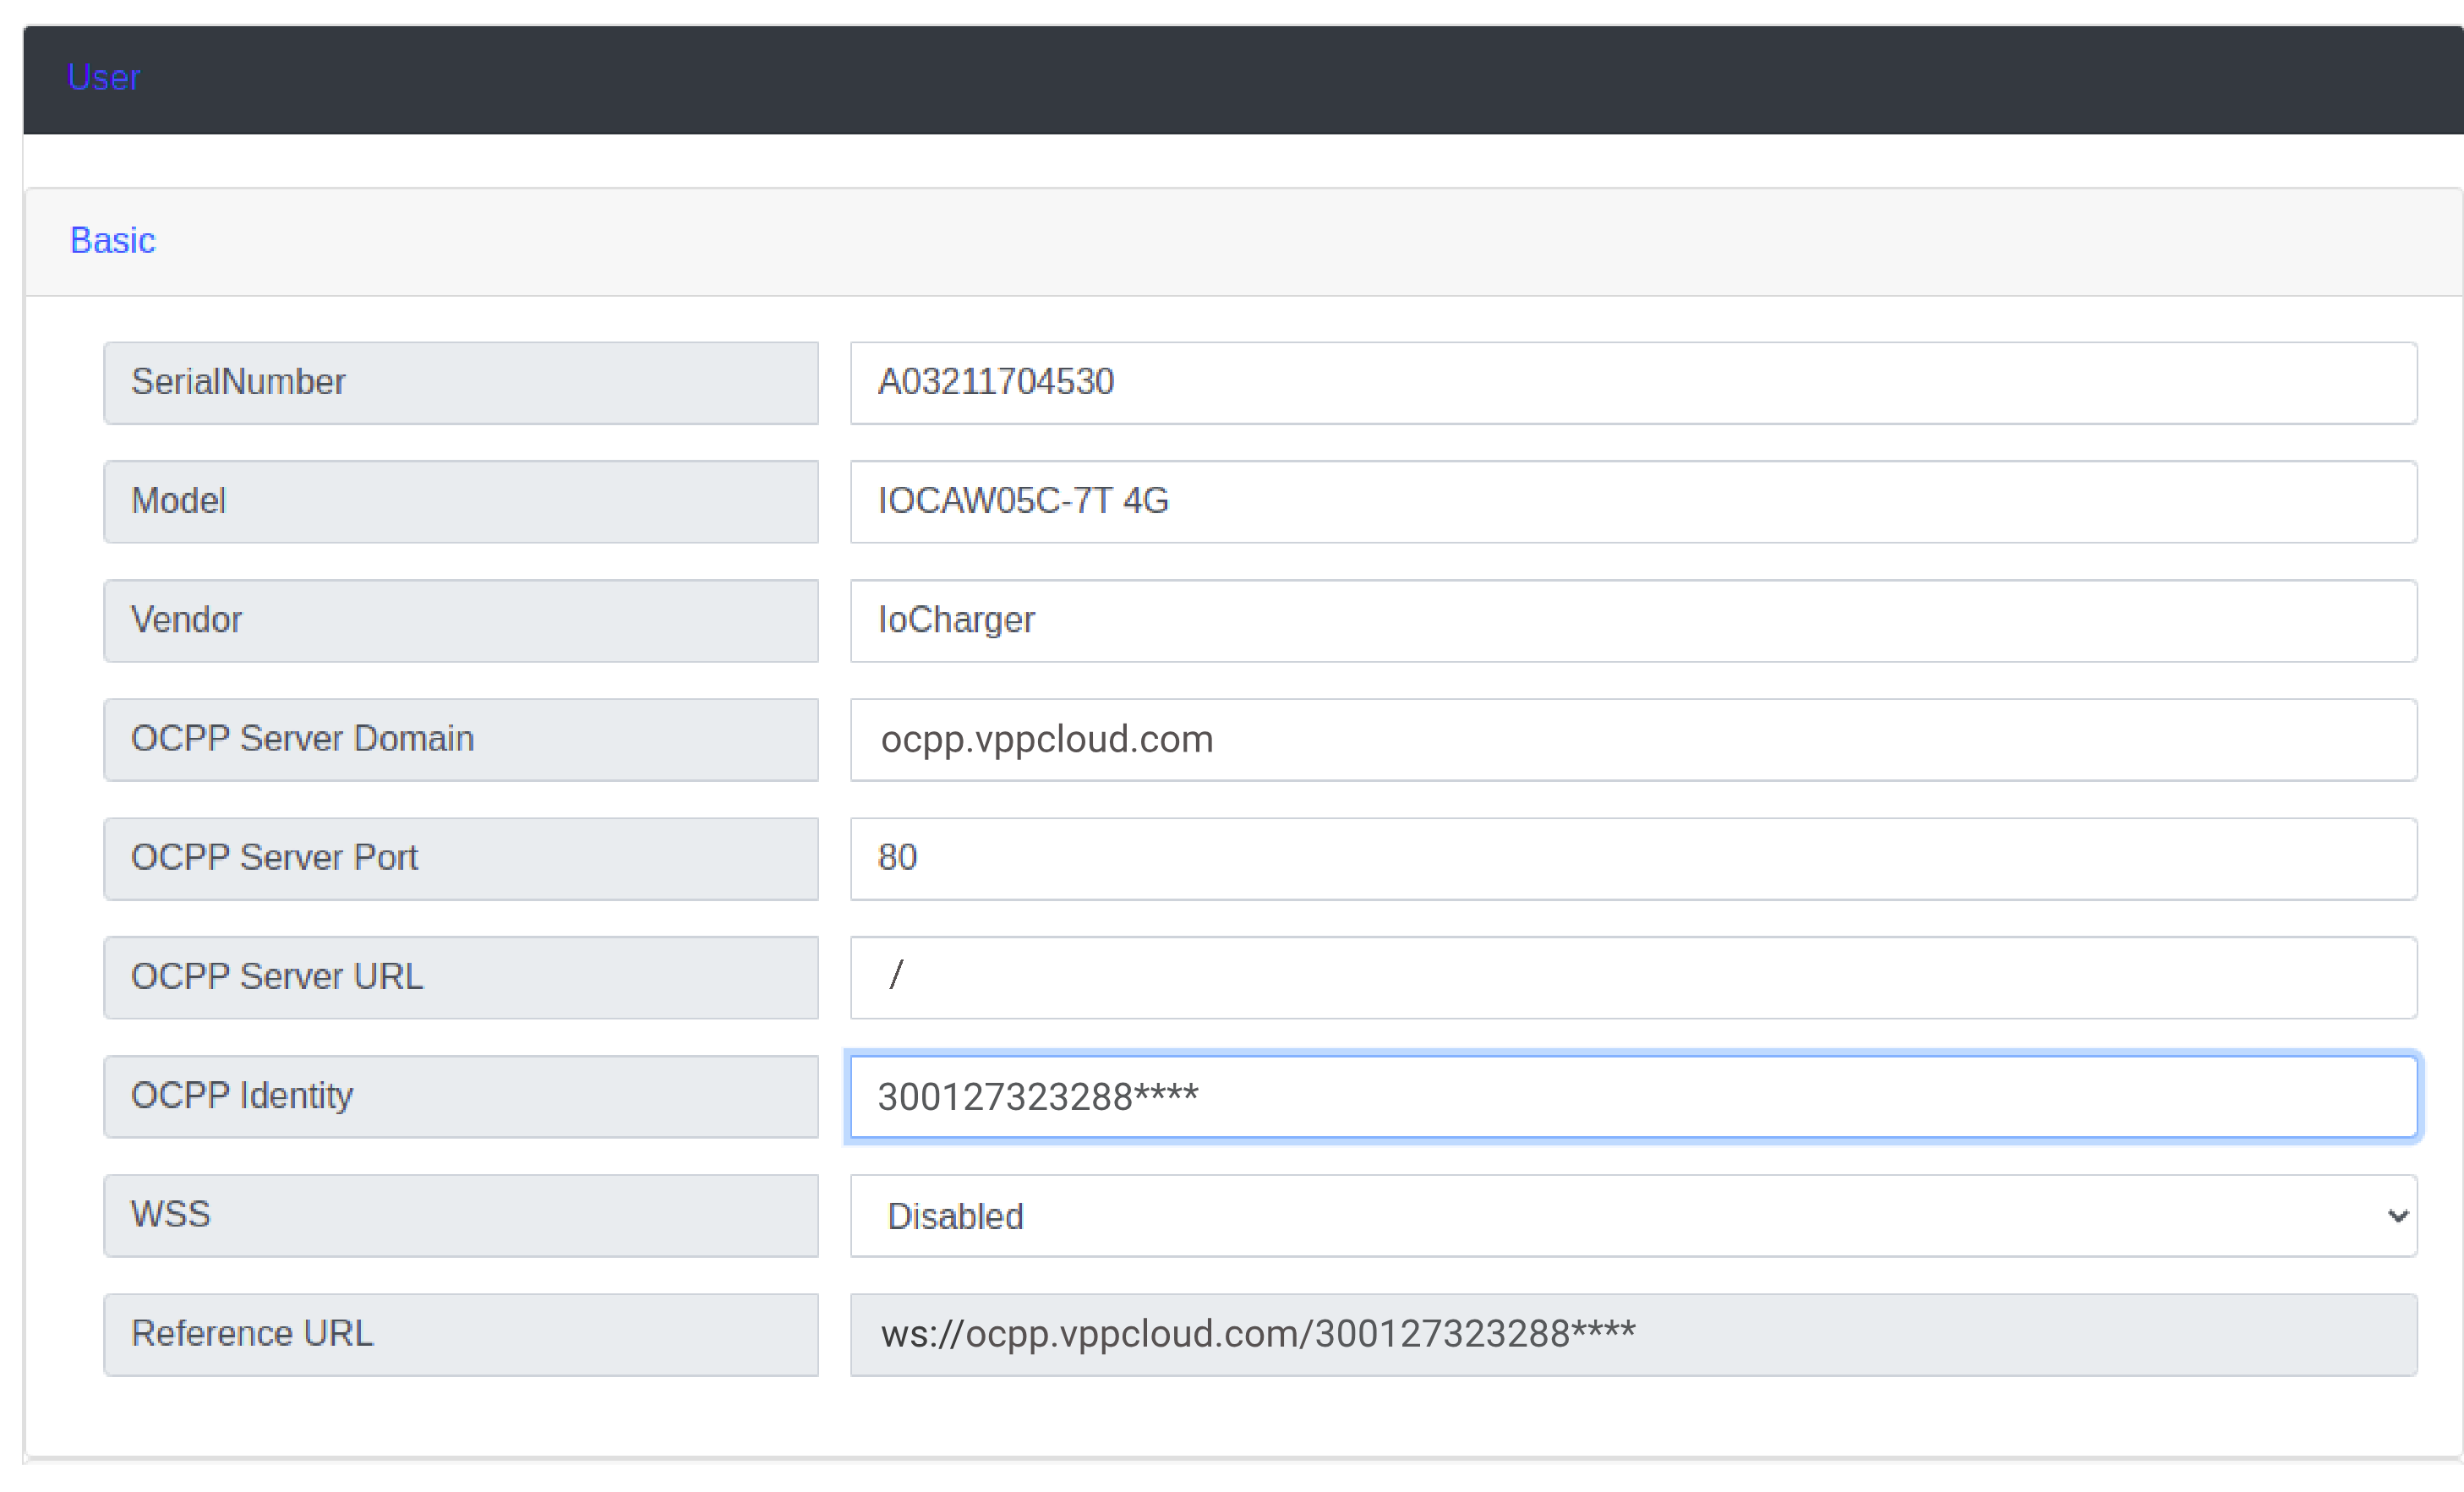Click the read-only Reference URL field

point(1632,1334)
